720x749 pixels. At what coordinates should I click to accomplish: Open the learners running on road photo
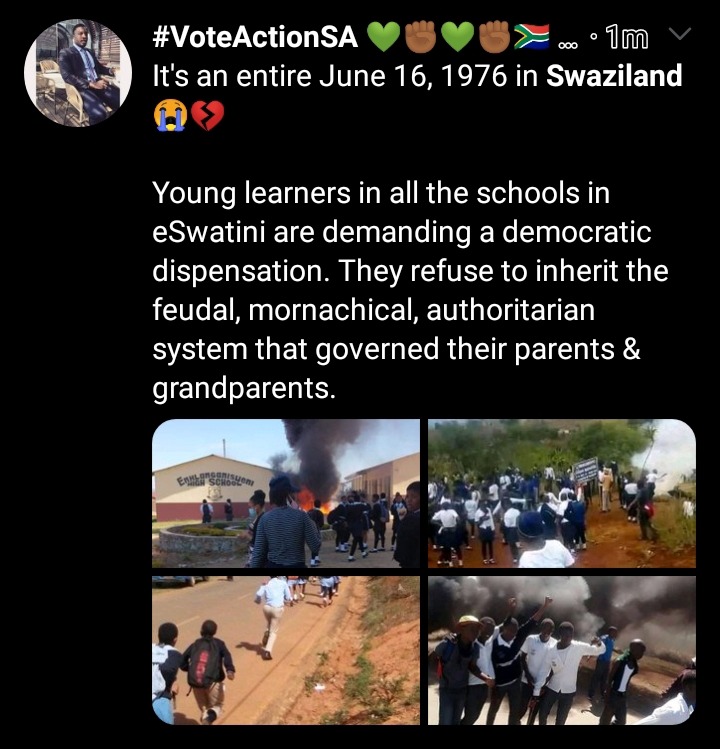pos(286,650)
